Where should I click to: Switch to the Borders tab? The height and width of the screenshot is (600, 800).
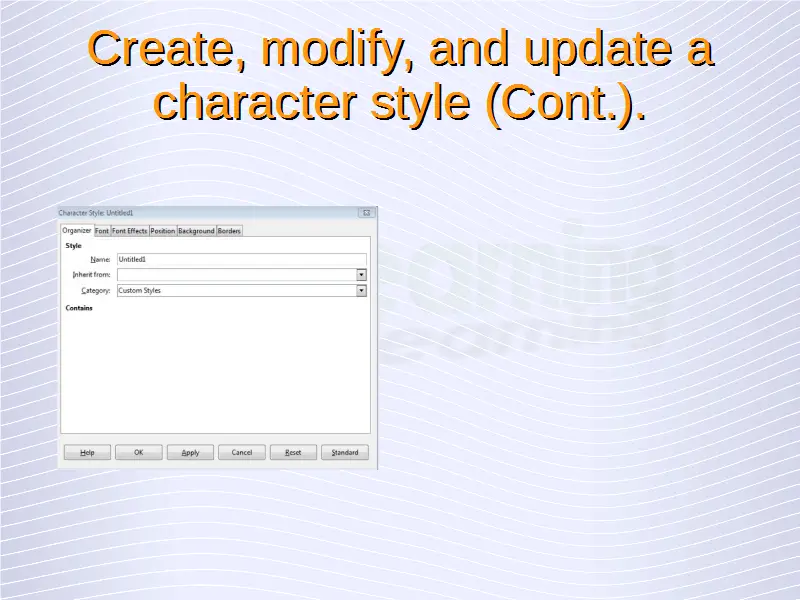click(229, 231)
